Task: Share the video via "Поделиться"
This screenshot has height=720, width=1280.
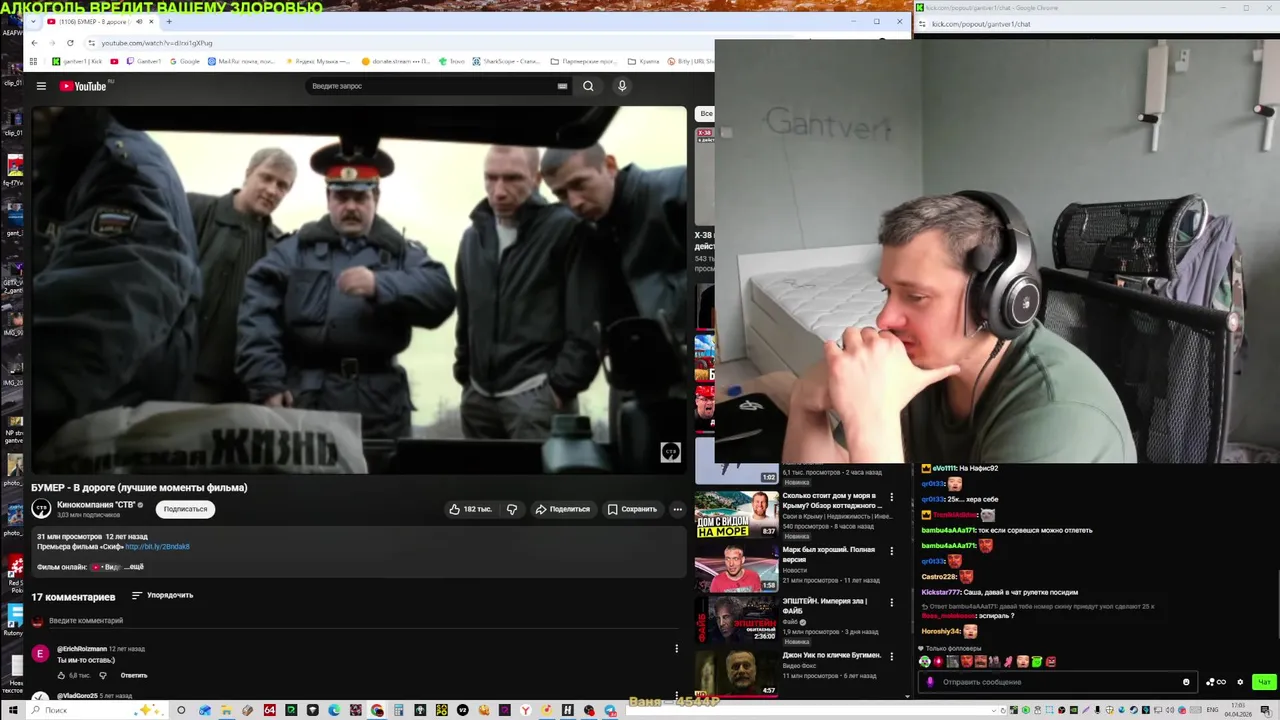Action: tap(562, 509)
